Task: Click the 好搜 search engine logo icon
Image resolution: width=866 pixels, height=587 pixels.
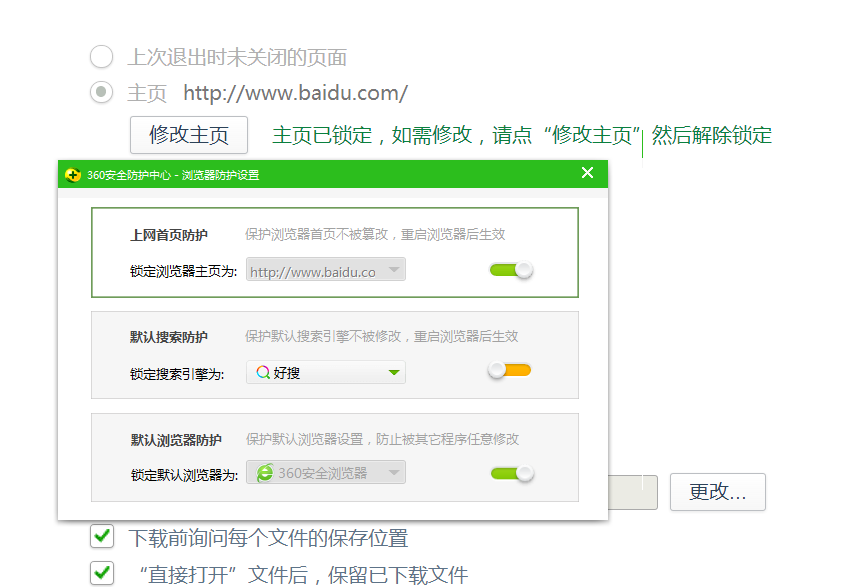Action: pyautogui.click(x=263, y=372)
